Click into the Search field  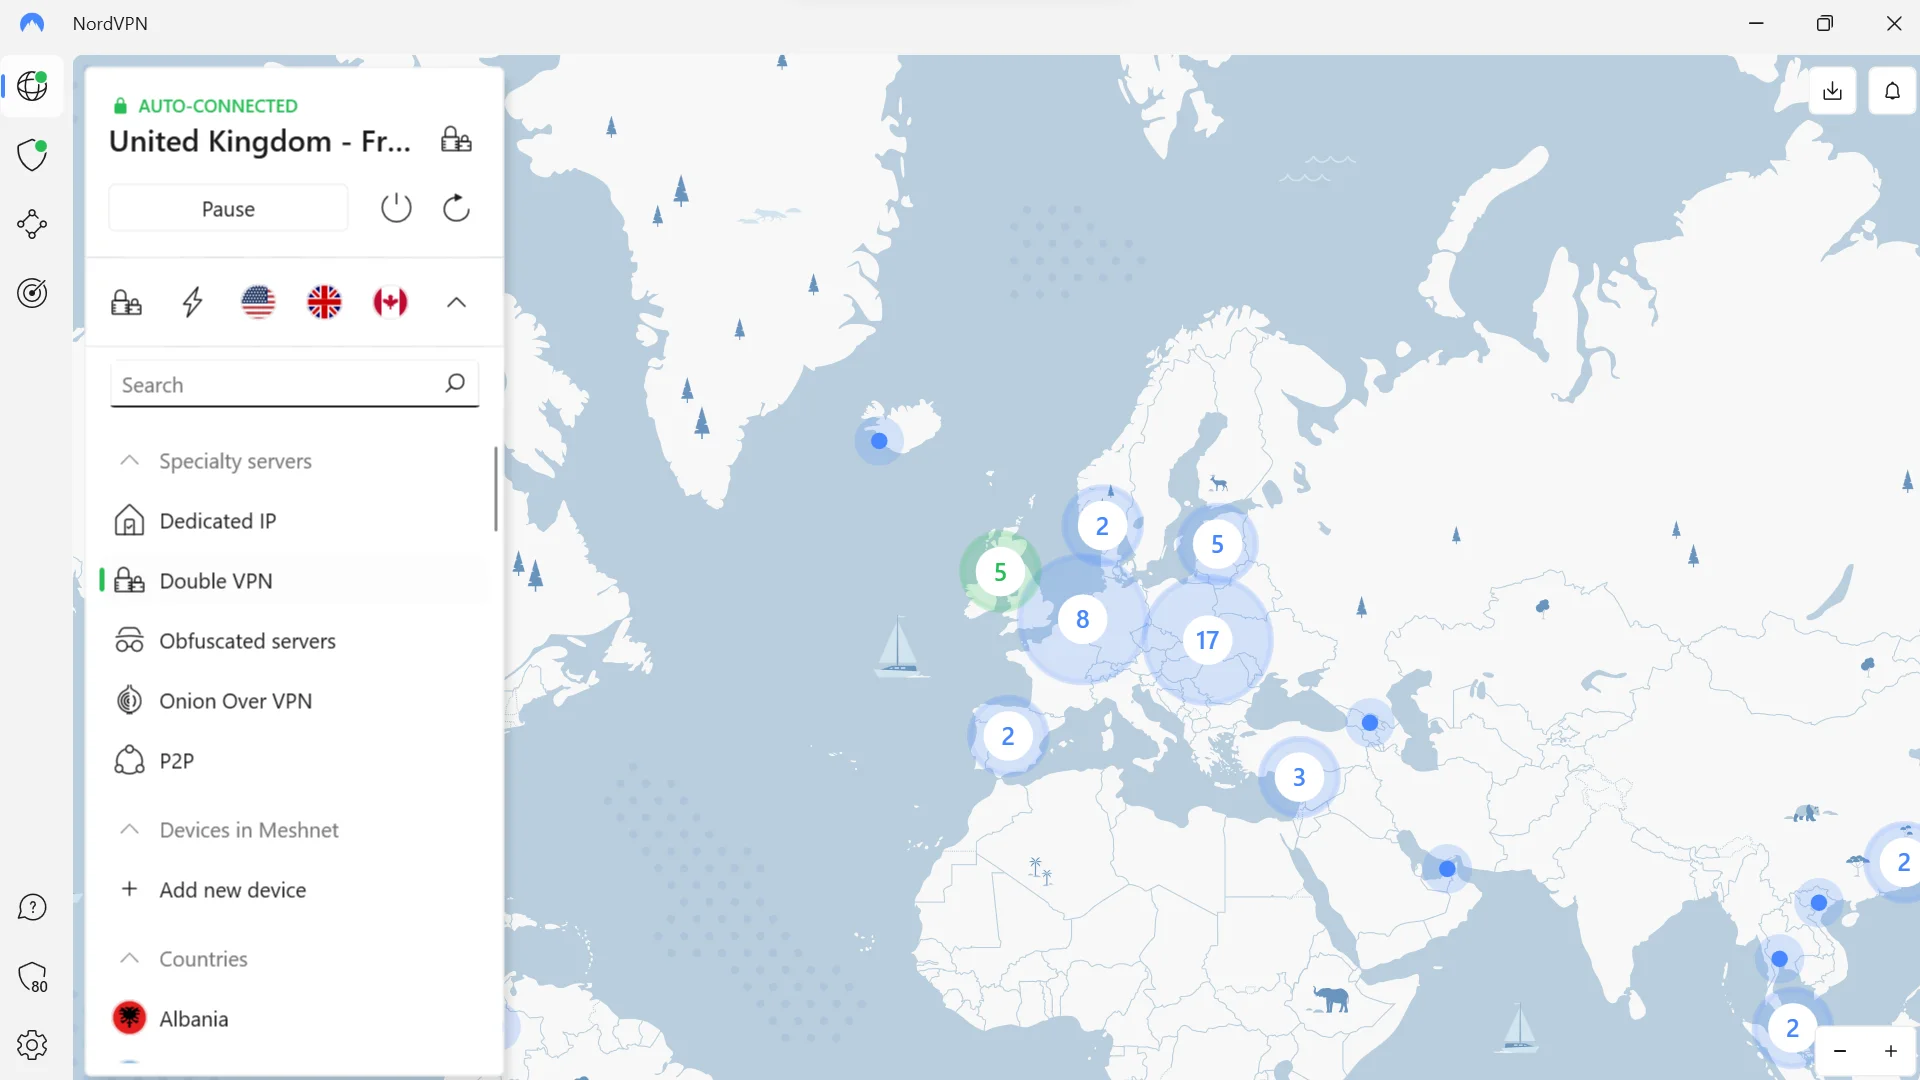tap(294, 384)
